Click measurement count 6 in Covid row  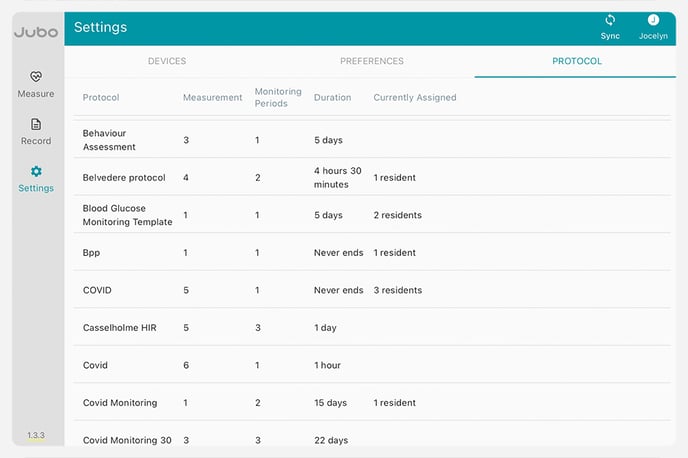coord(186,365)
